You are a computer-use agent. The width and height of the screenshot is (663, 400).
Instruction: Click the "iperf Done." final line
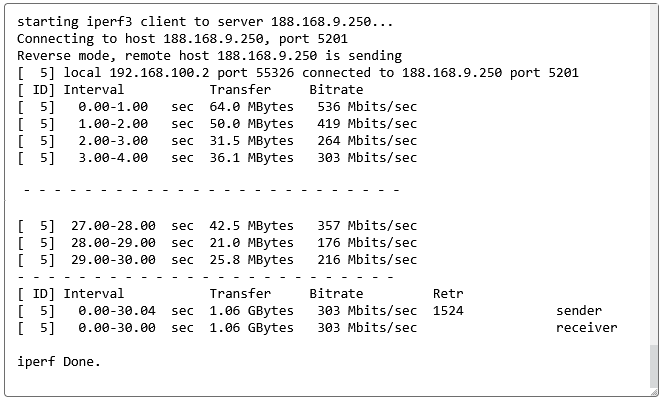[59, 362]
